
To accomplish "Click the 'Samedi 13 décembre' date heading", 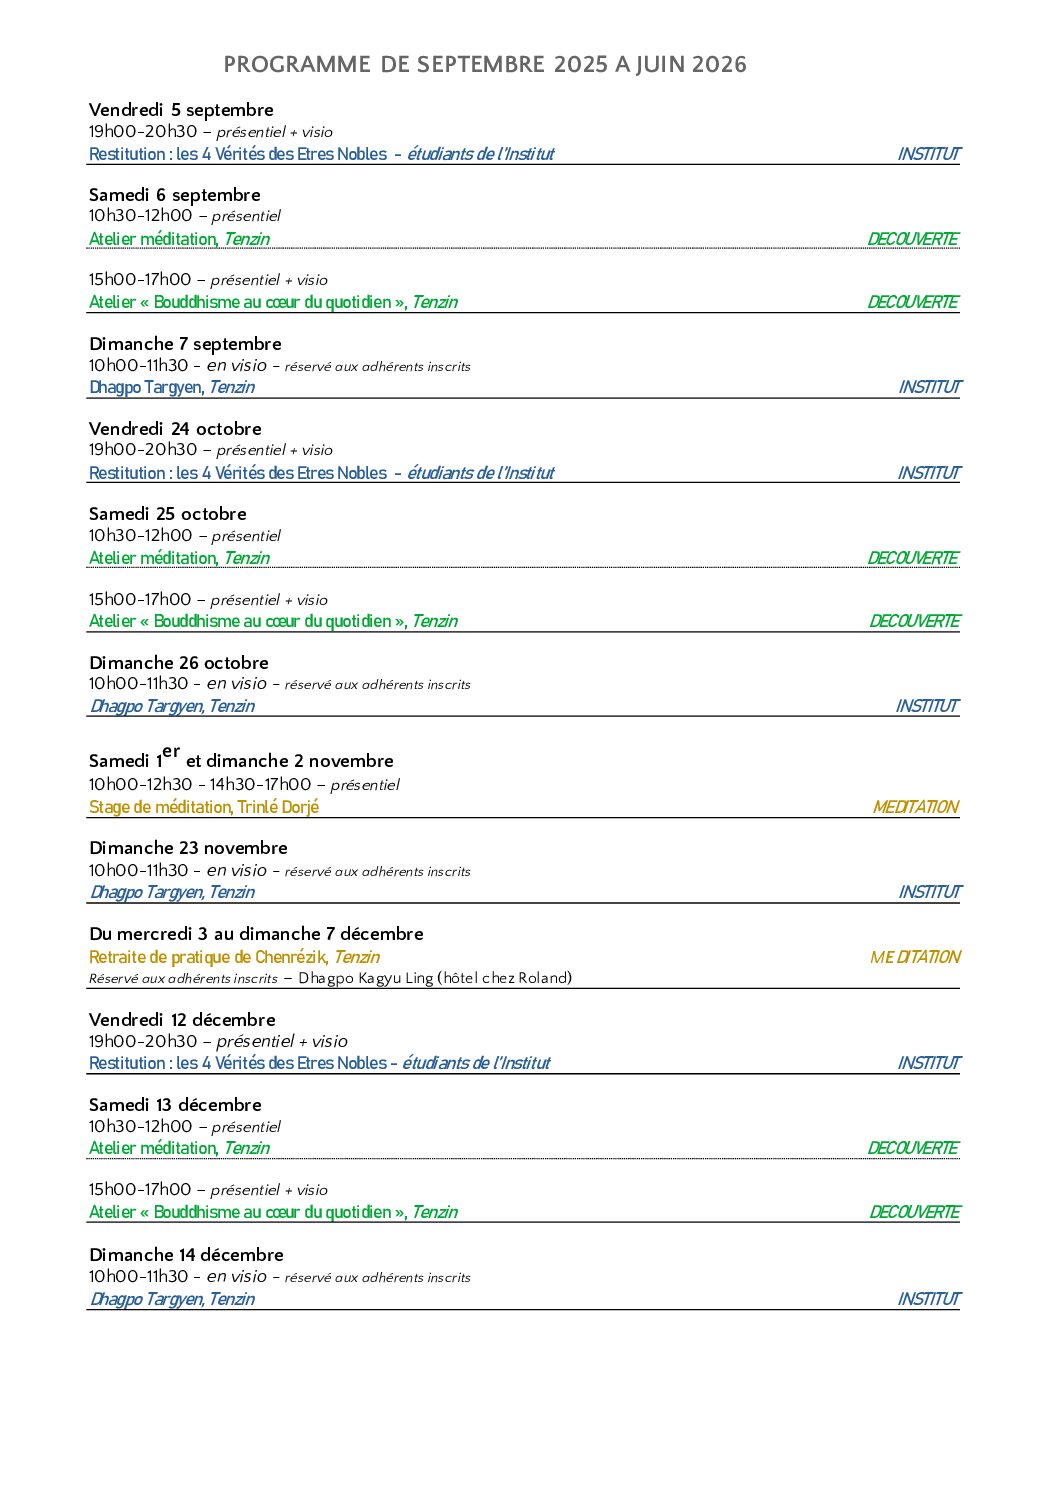I will coord(175,1105).
